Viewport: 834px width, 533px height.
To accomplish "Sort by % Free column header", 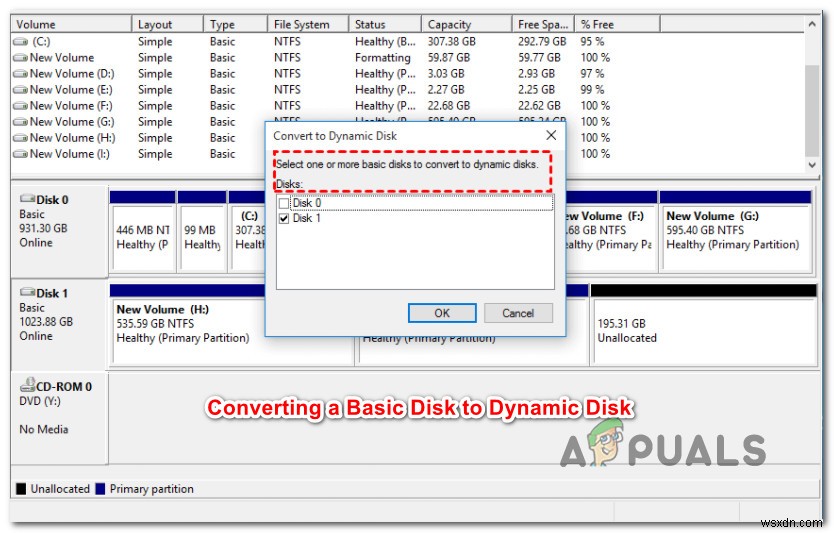I will 617,24.
